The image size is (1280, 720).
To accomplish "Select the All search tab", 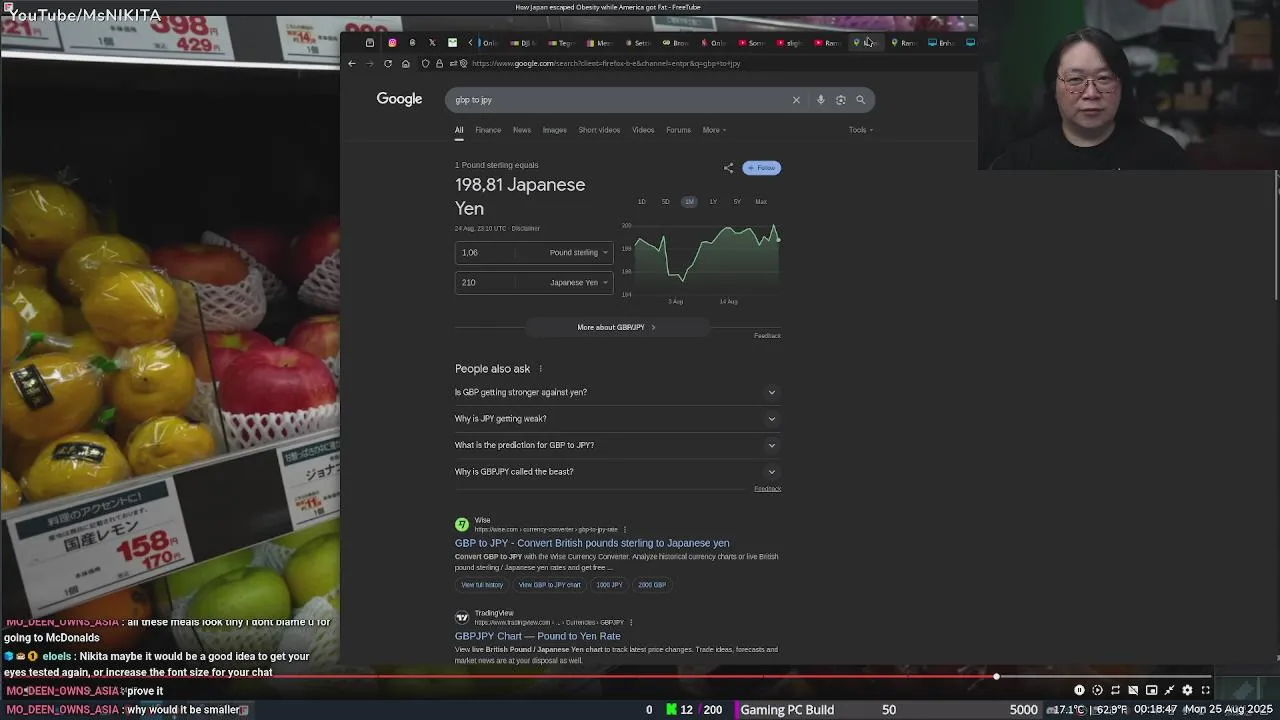I will (x=459, y=130).
